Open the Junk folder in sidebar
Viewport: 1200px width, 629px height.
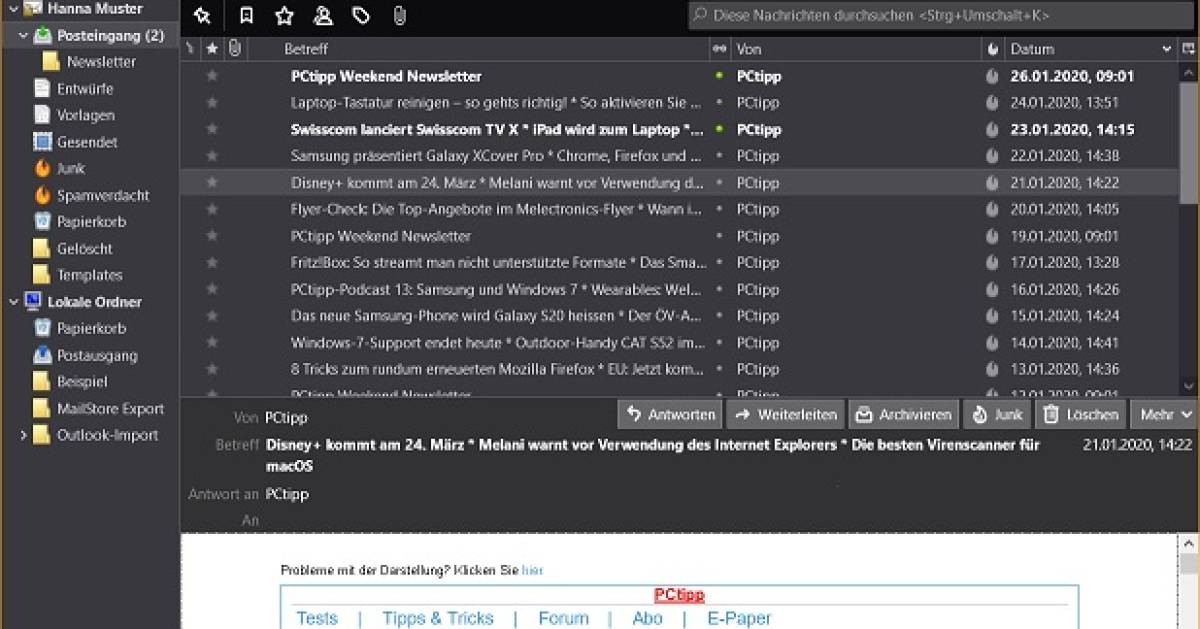click(70, 168)
